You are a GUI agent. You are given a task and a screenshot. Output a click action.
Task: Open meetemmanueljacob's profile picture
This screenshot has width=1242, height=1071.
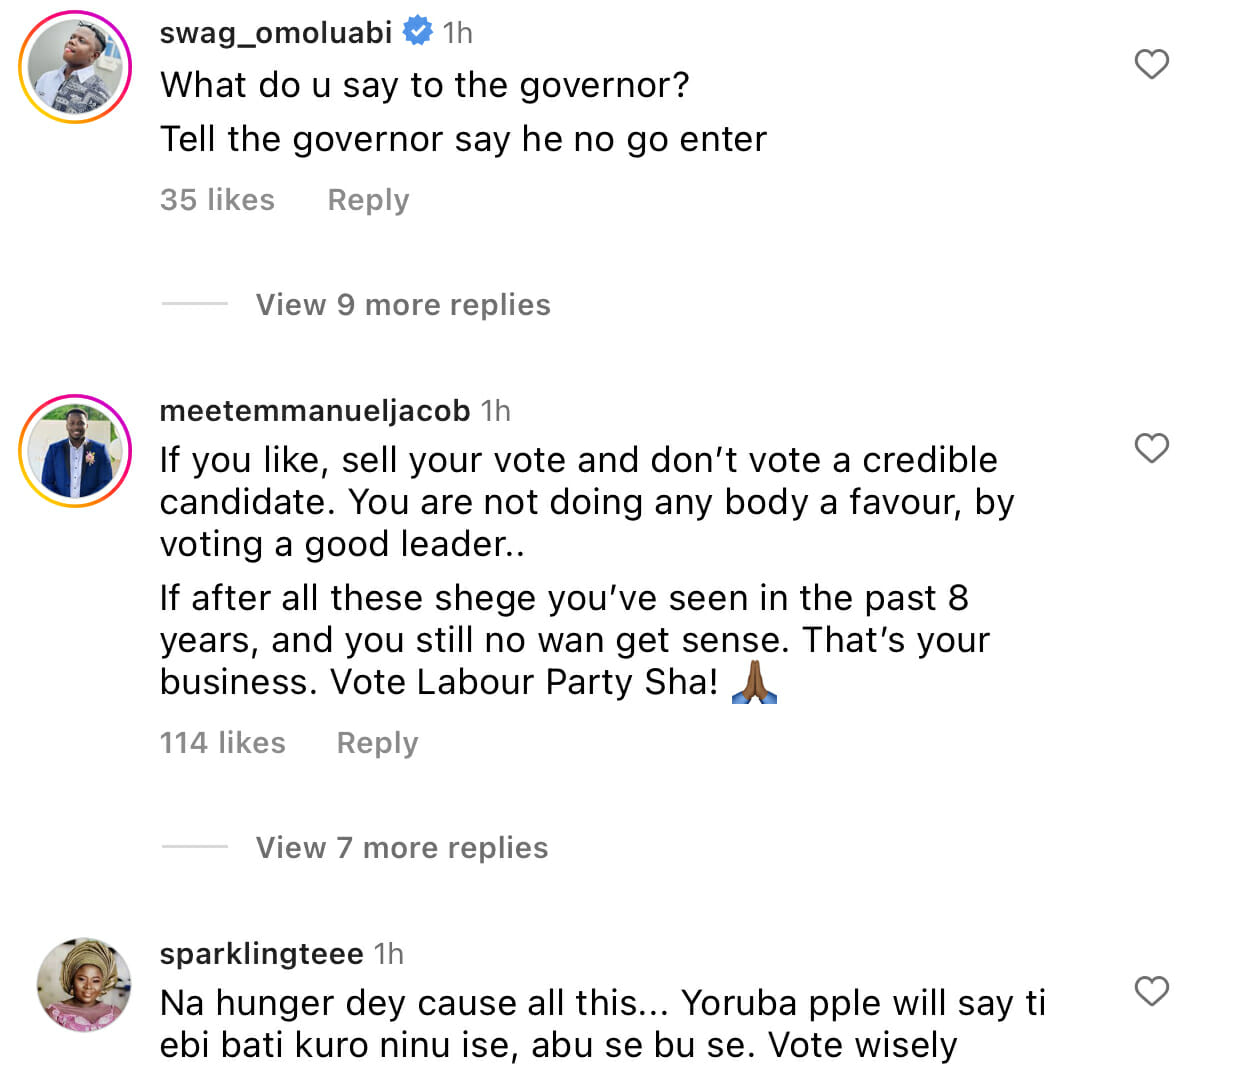point(75,451)
